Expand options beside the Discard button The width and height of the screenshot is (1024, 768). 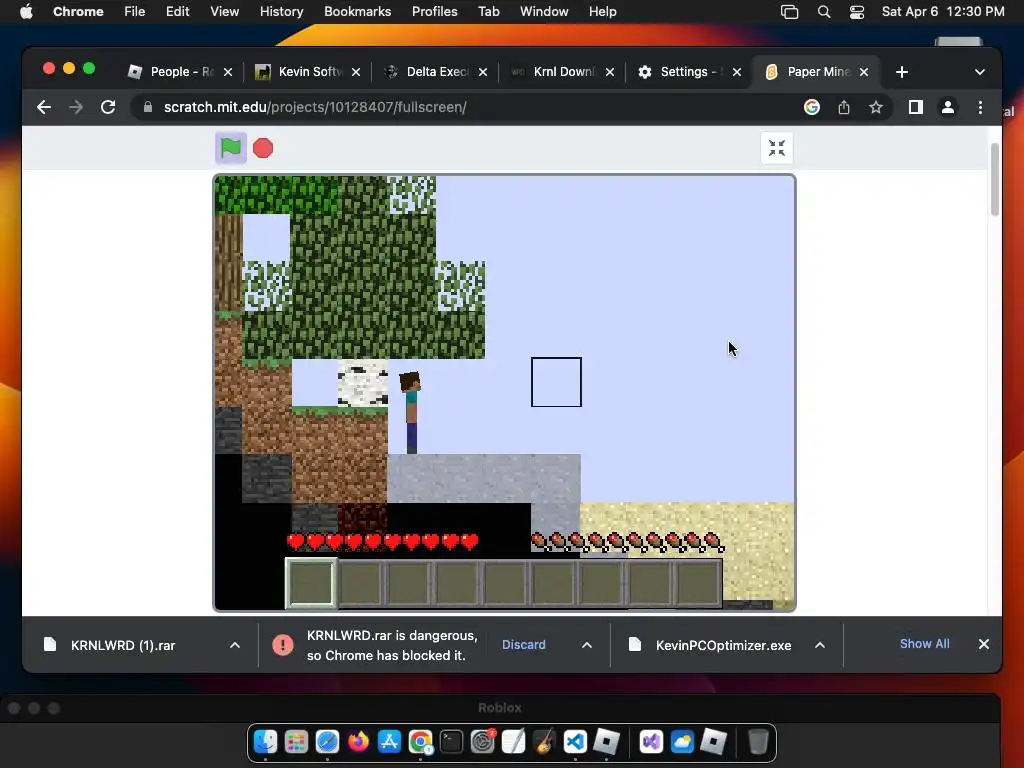pos(587,645)
